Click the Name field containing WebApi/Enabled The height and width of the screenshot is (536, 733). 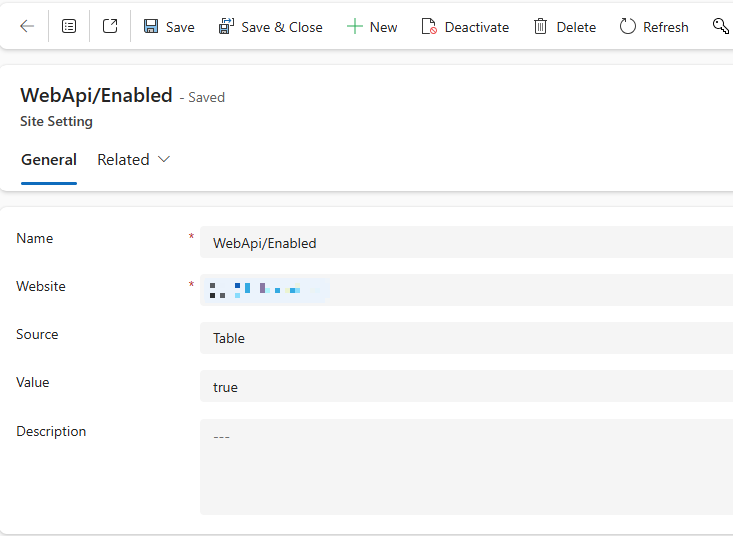[466, 243]
